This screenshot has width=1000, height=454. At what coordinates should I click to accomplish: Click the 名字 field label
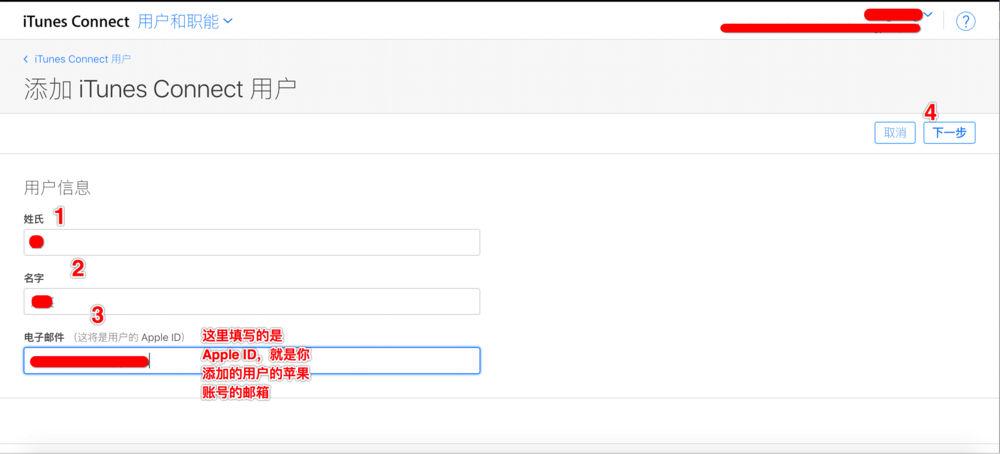34,278
